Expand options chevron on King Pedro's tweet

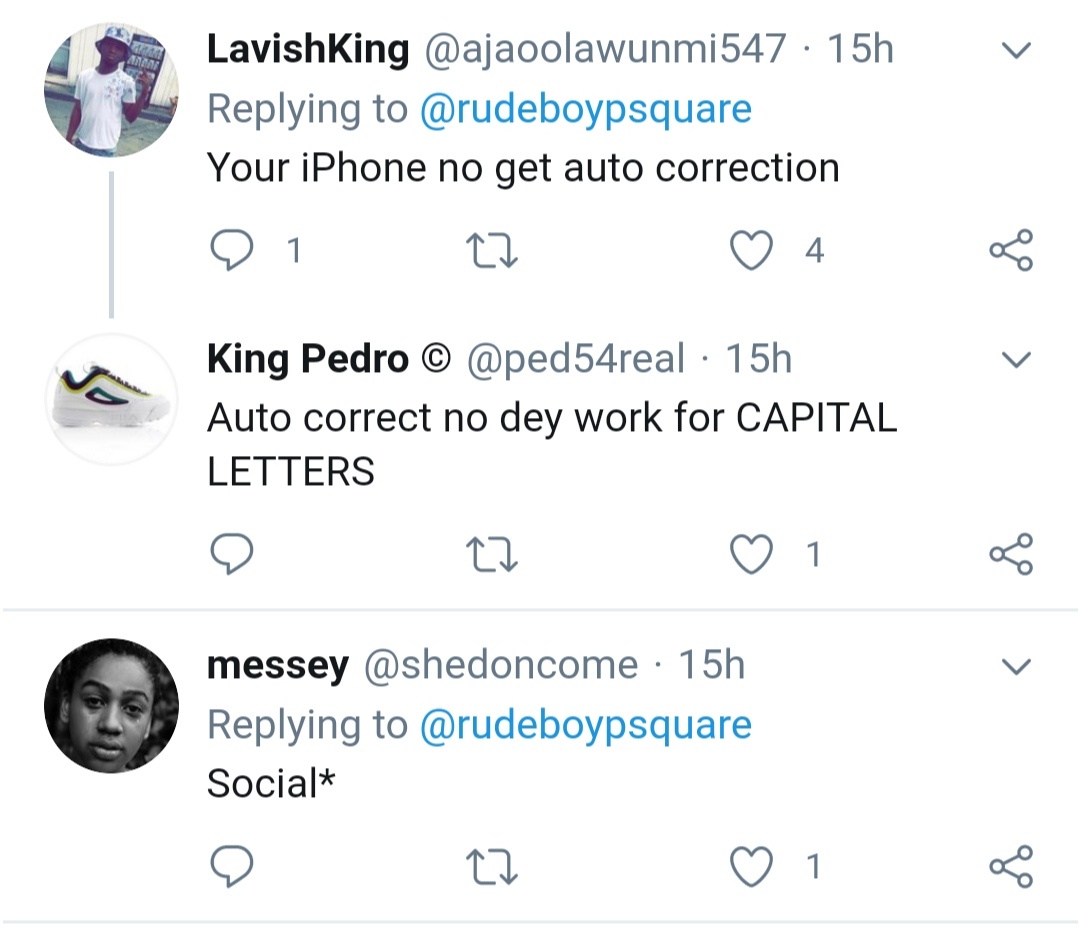(1016, 360)
